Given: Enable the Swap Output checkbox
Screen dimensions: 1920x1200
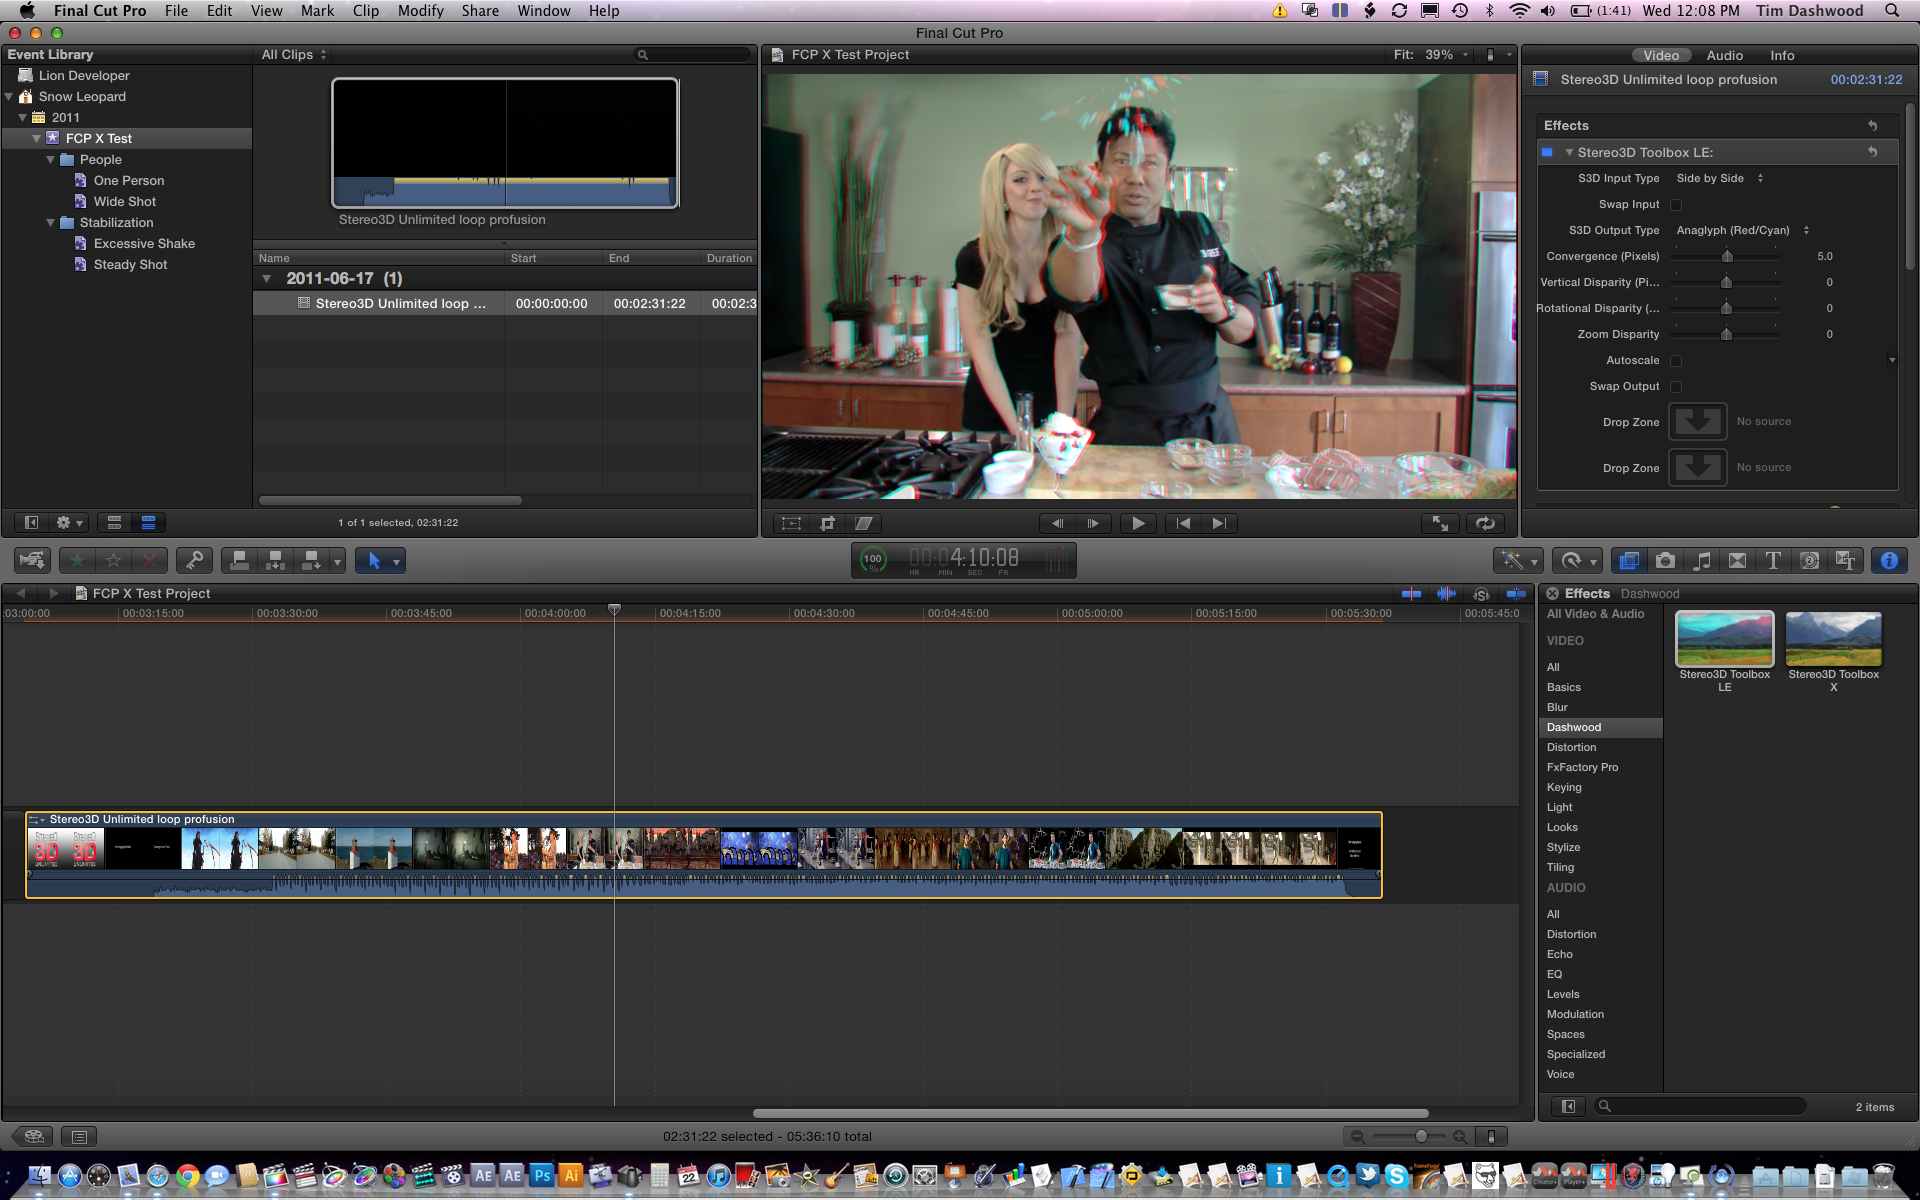Looking at the screenshot, I should tap(1676, 387).
